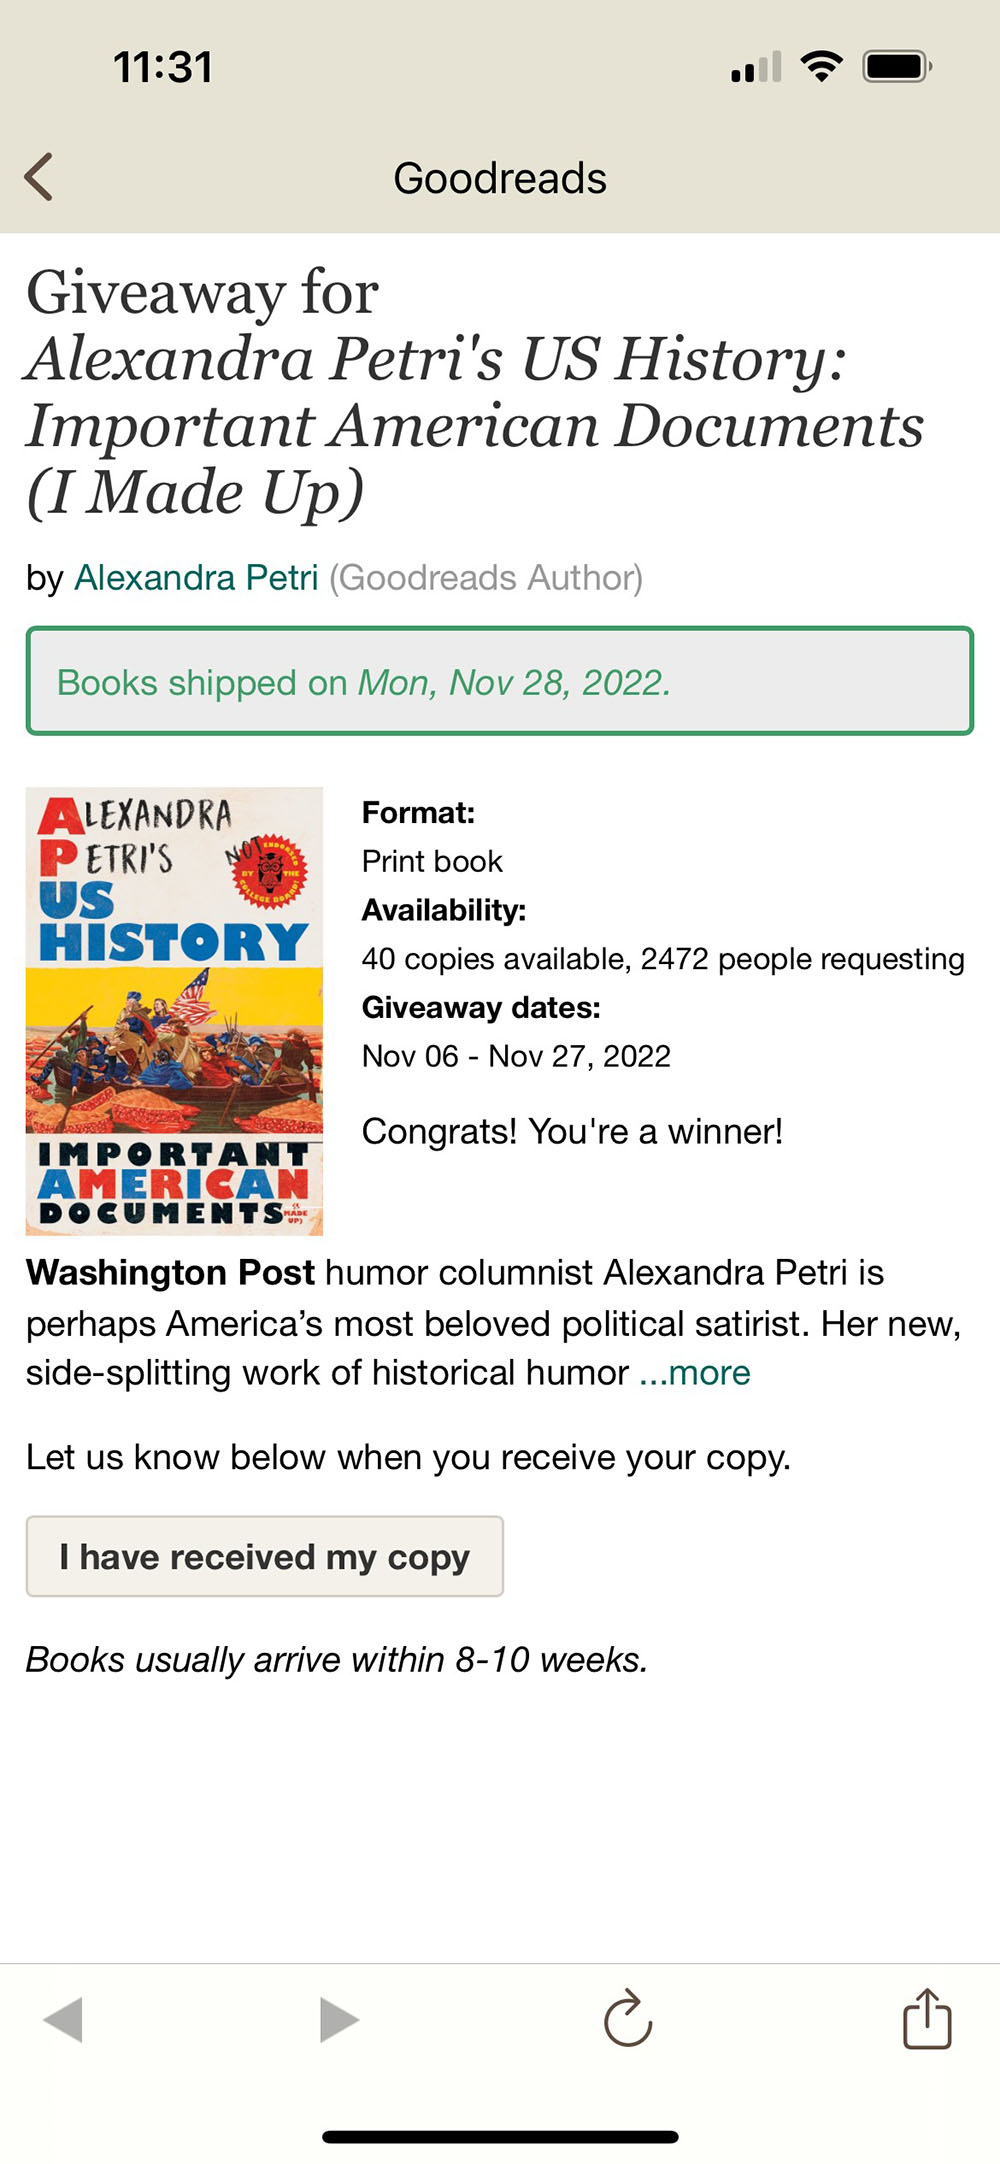Tap the back chevron in header

pyautogui.click(x=39, y=178)
